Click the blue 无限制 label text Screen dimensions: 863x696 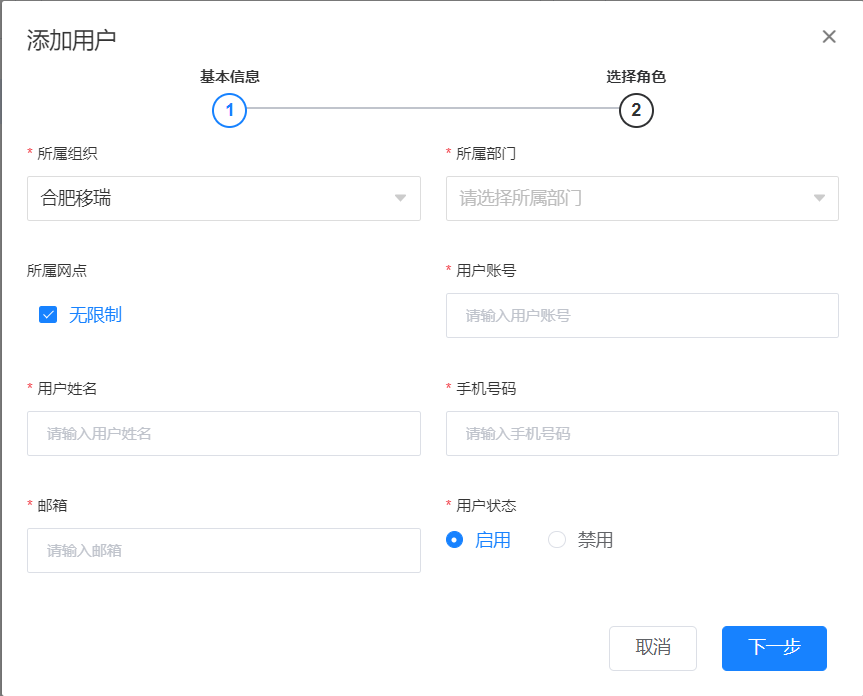[x=95, y=315]
